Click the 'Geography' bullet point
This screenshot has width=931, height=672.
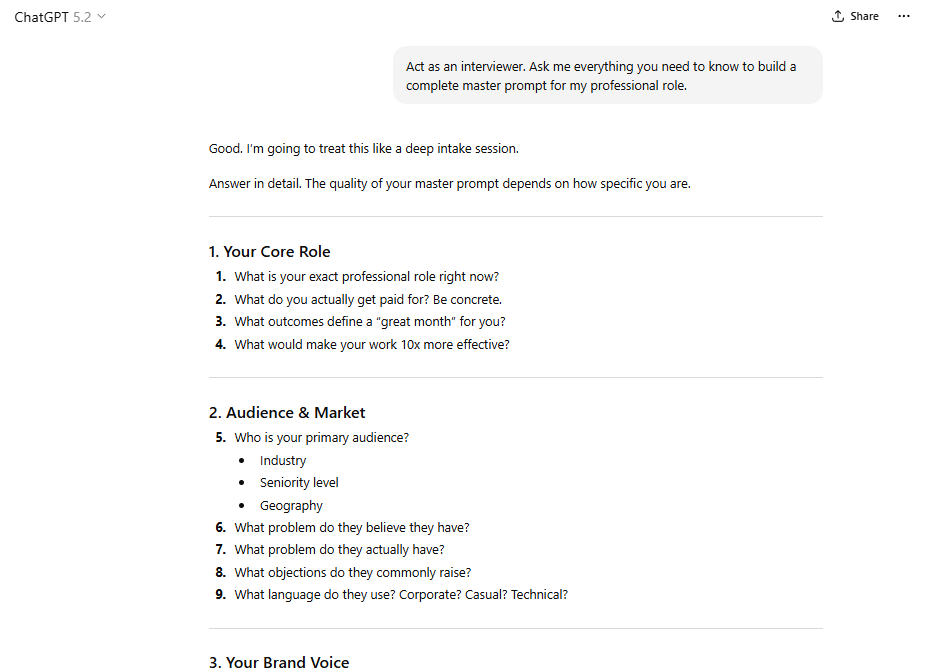point(291,505)
